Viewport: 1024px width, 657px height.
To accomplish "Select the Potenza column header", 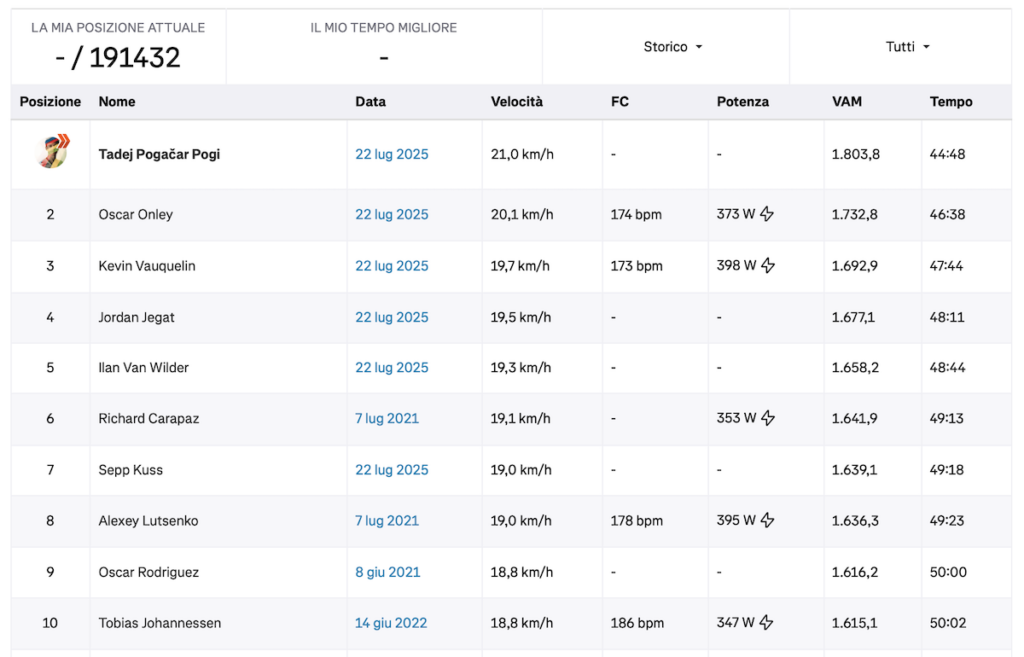I will (743, 102).
